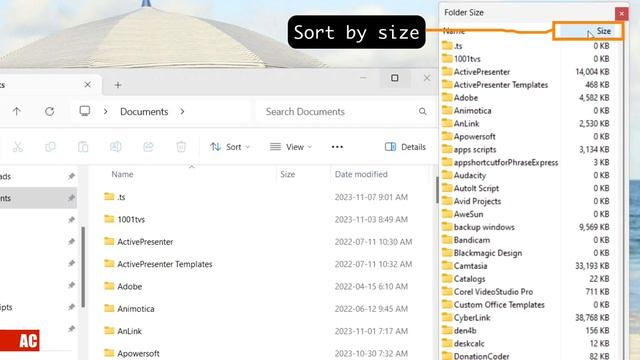Click the Cut scissors icon
The height and width of the screenshot is (360, 640).
(x=18, y=147)
